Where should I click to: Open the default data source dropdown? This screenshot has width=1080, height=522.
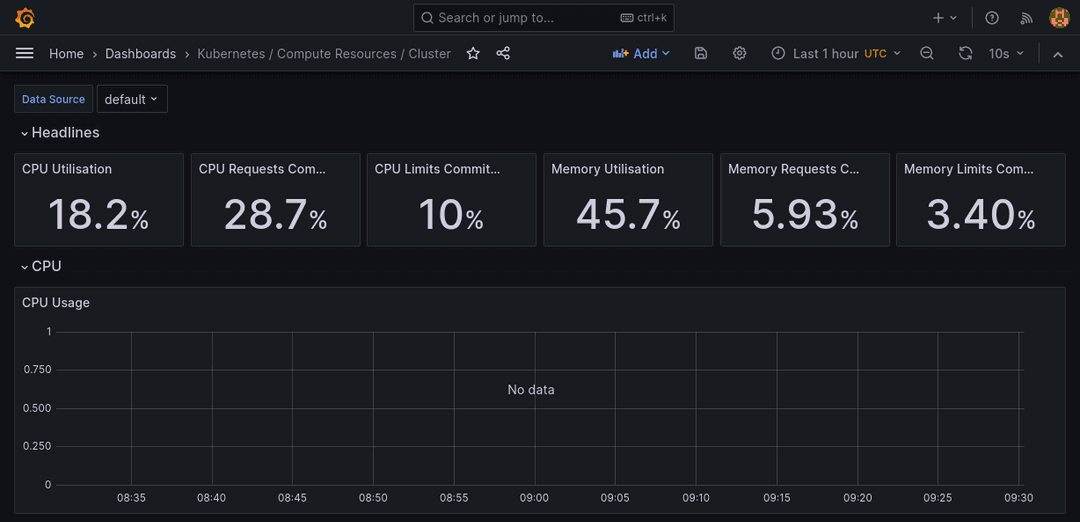[131, 99]
